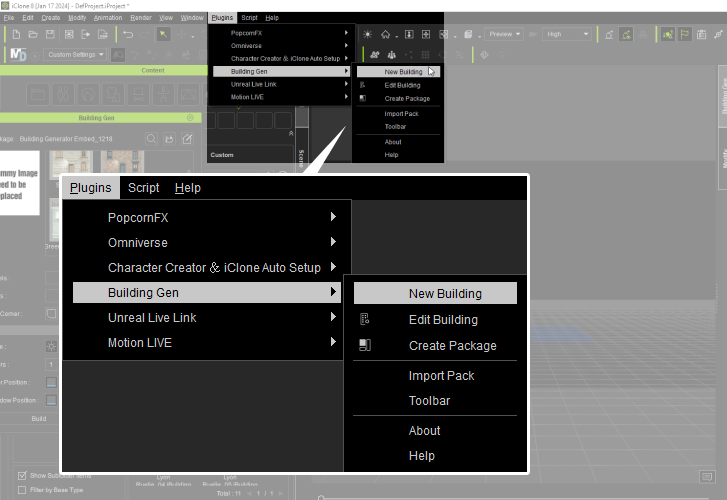
Task: Click the sun icon in building parameters
Action: 51,346
